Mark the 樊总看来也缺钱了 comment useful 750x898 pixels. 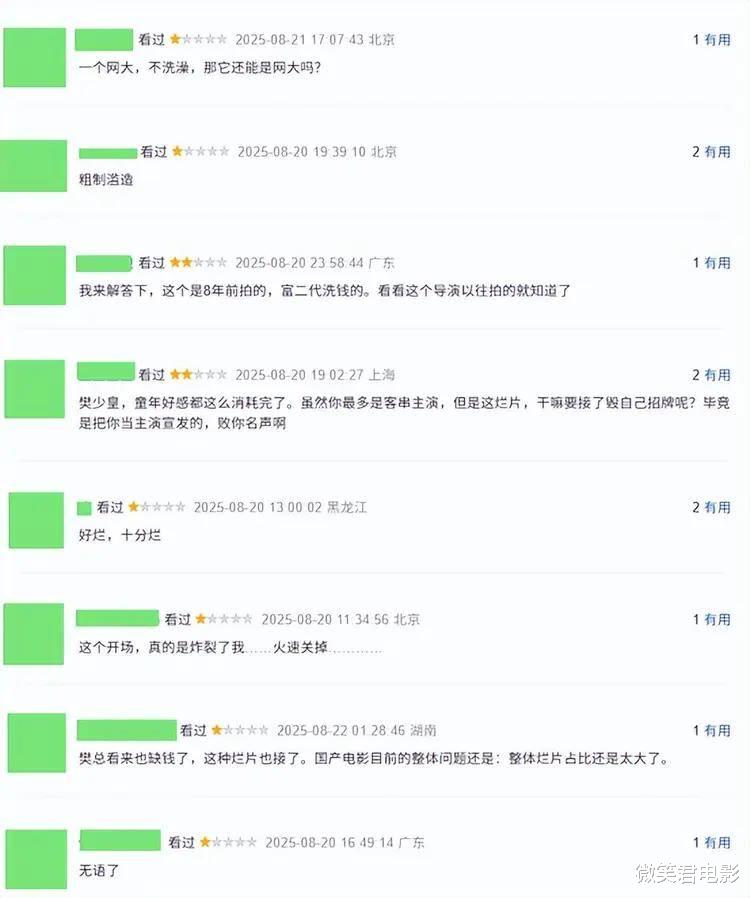[717, 731]
